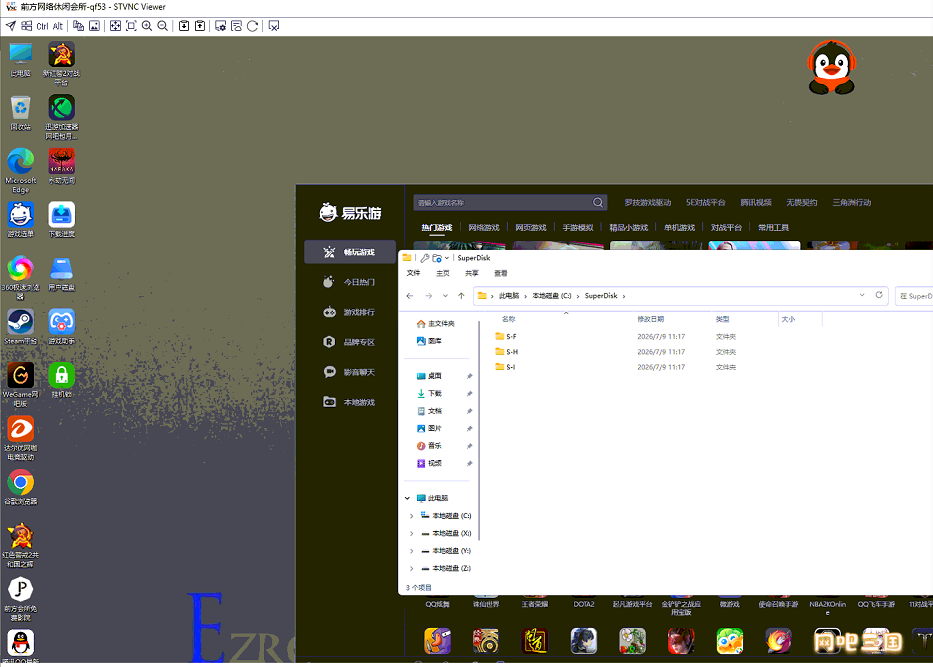Image resolution: width=933 pixels, height=667 pixels.
Task: Select the 360极速浏览器 desktop icon
Action: (x=20, y=277)
